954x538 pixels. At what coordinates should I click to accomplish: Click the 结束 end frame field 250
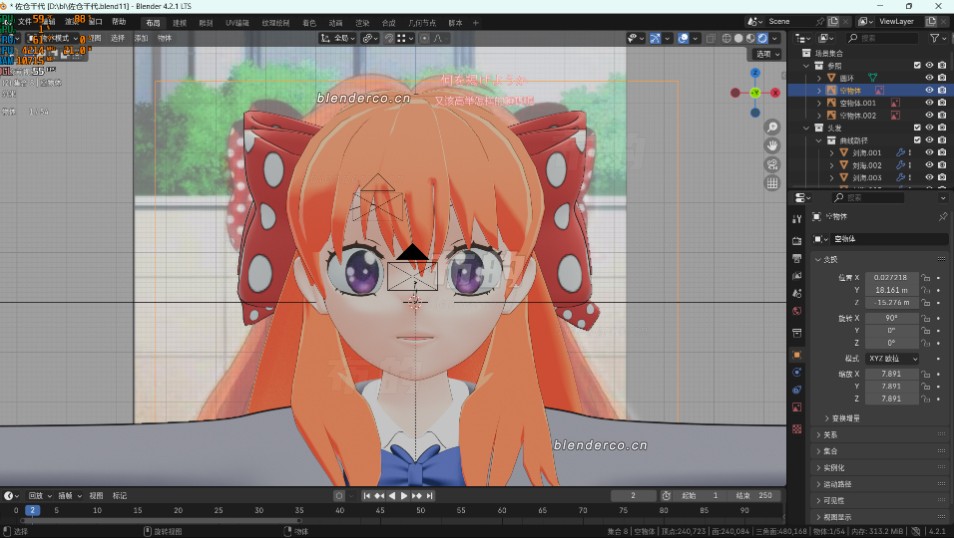click(754, 496)
